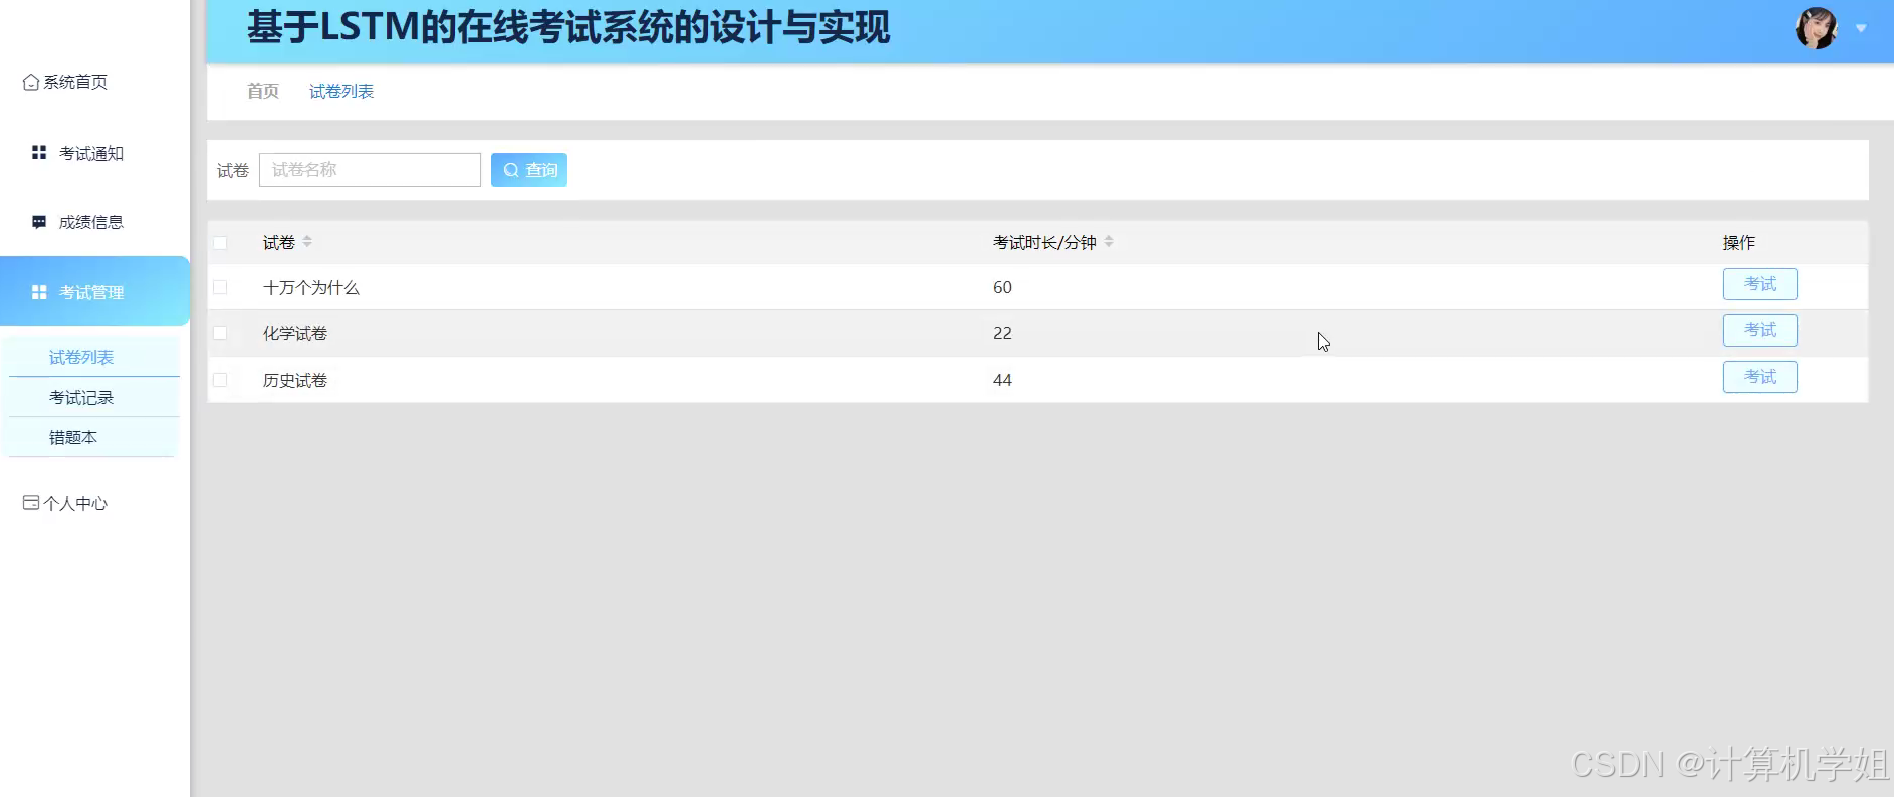Click the grid icon beside 考试通知
Viewport: 1894px width, 797px height.
[x=39, y=153]
